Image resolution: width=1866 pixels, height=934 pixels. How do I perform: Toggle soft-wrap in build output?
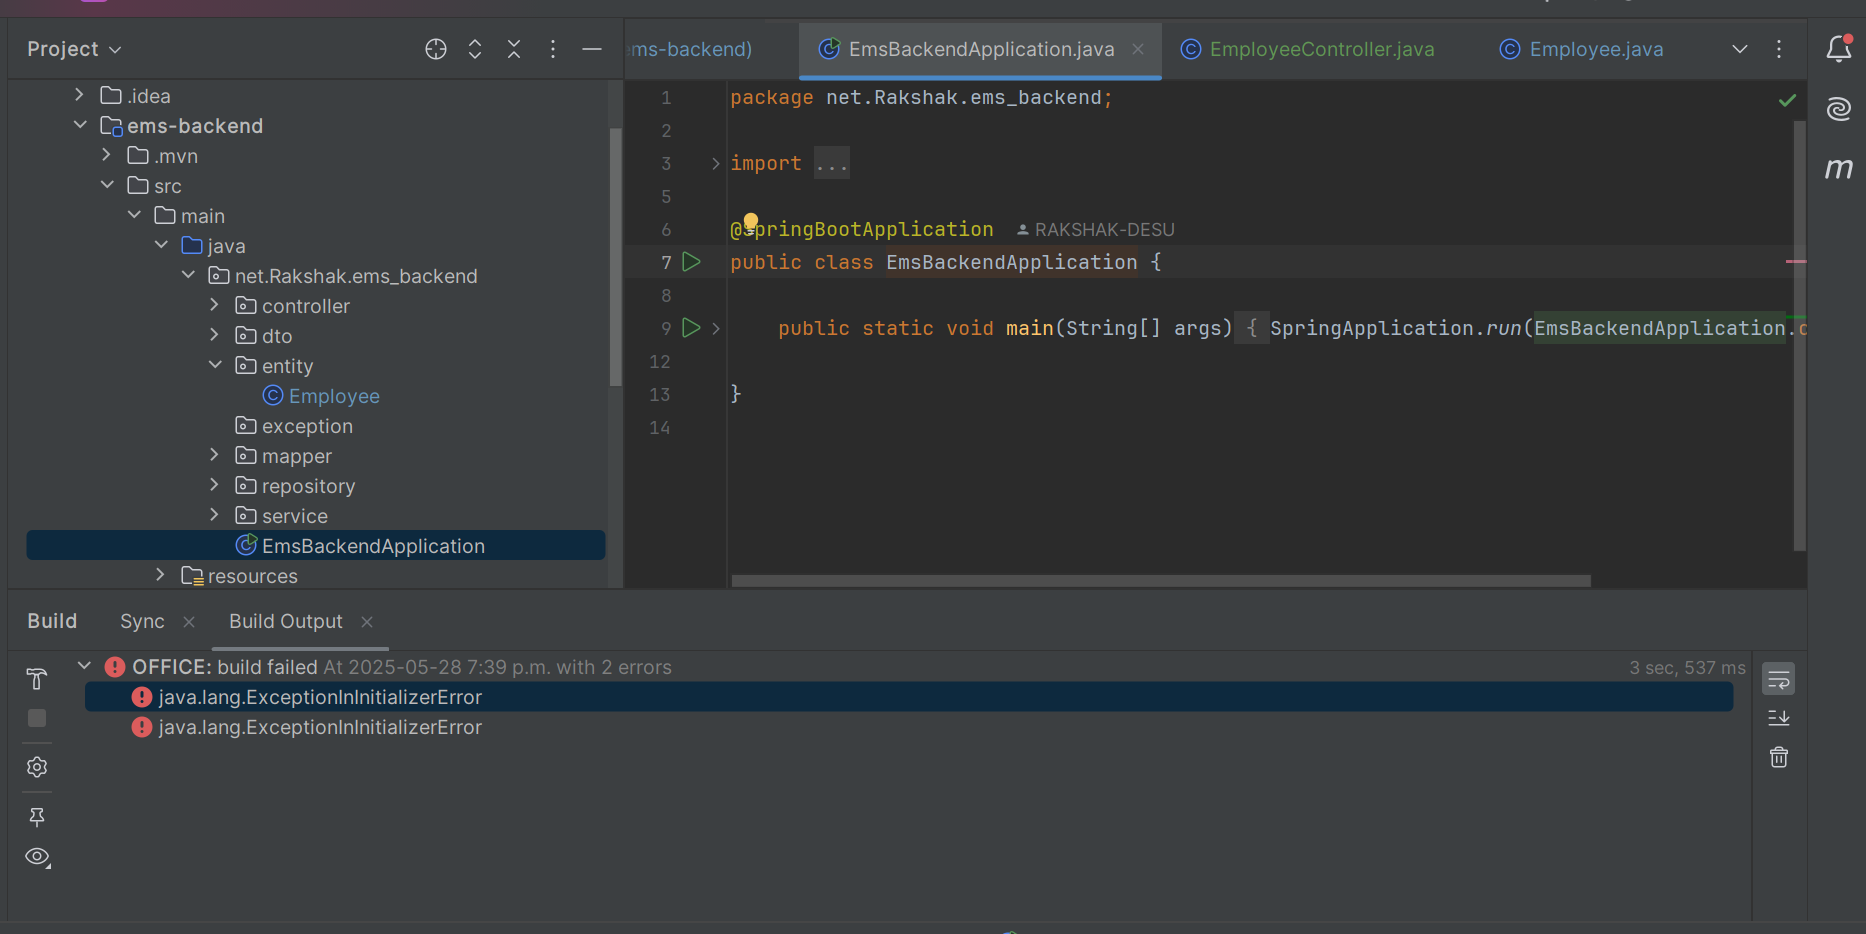(x=1778, y=680)
